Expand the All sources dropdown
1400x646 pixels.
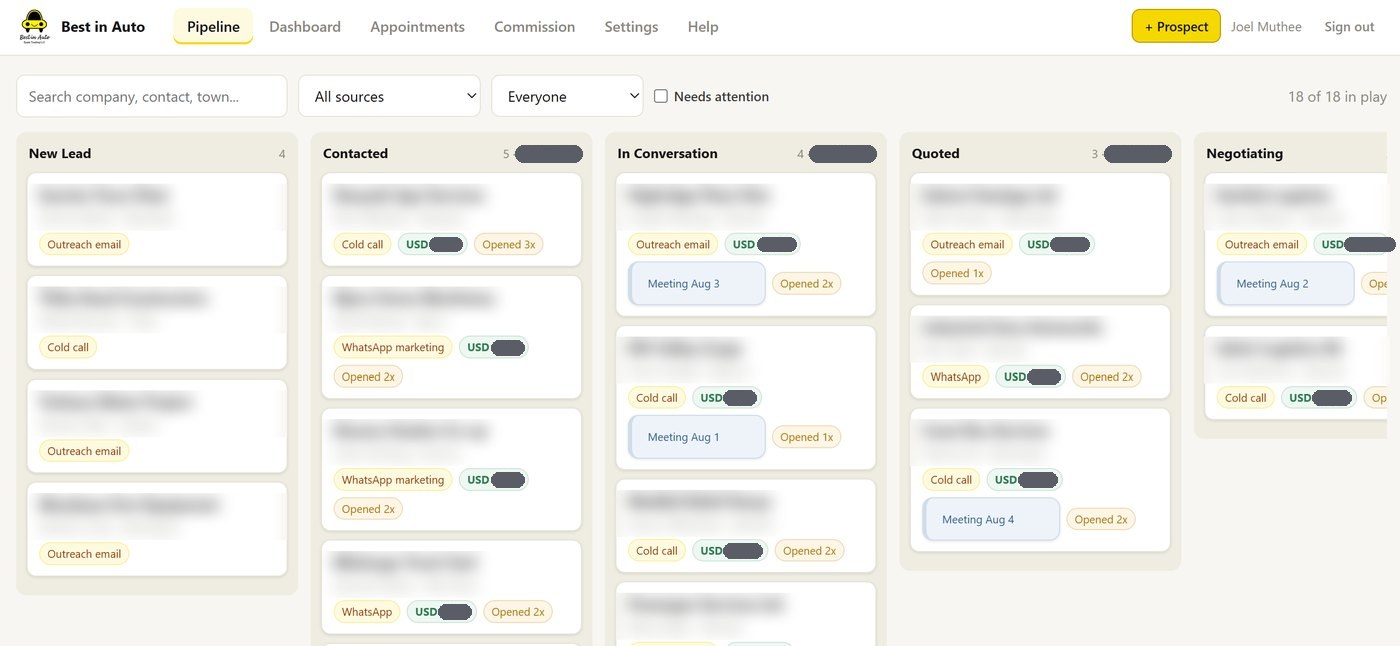point(389,96)
